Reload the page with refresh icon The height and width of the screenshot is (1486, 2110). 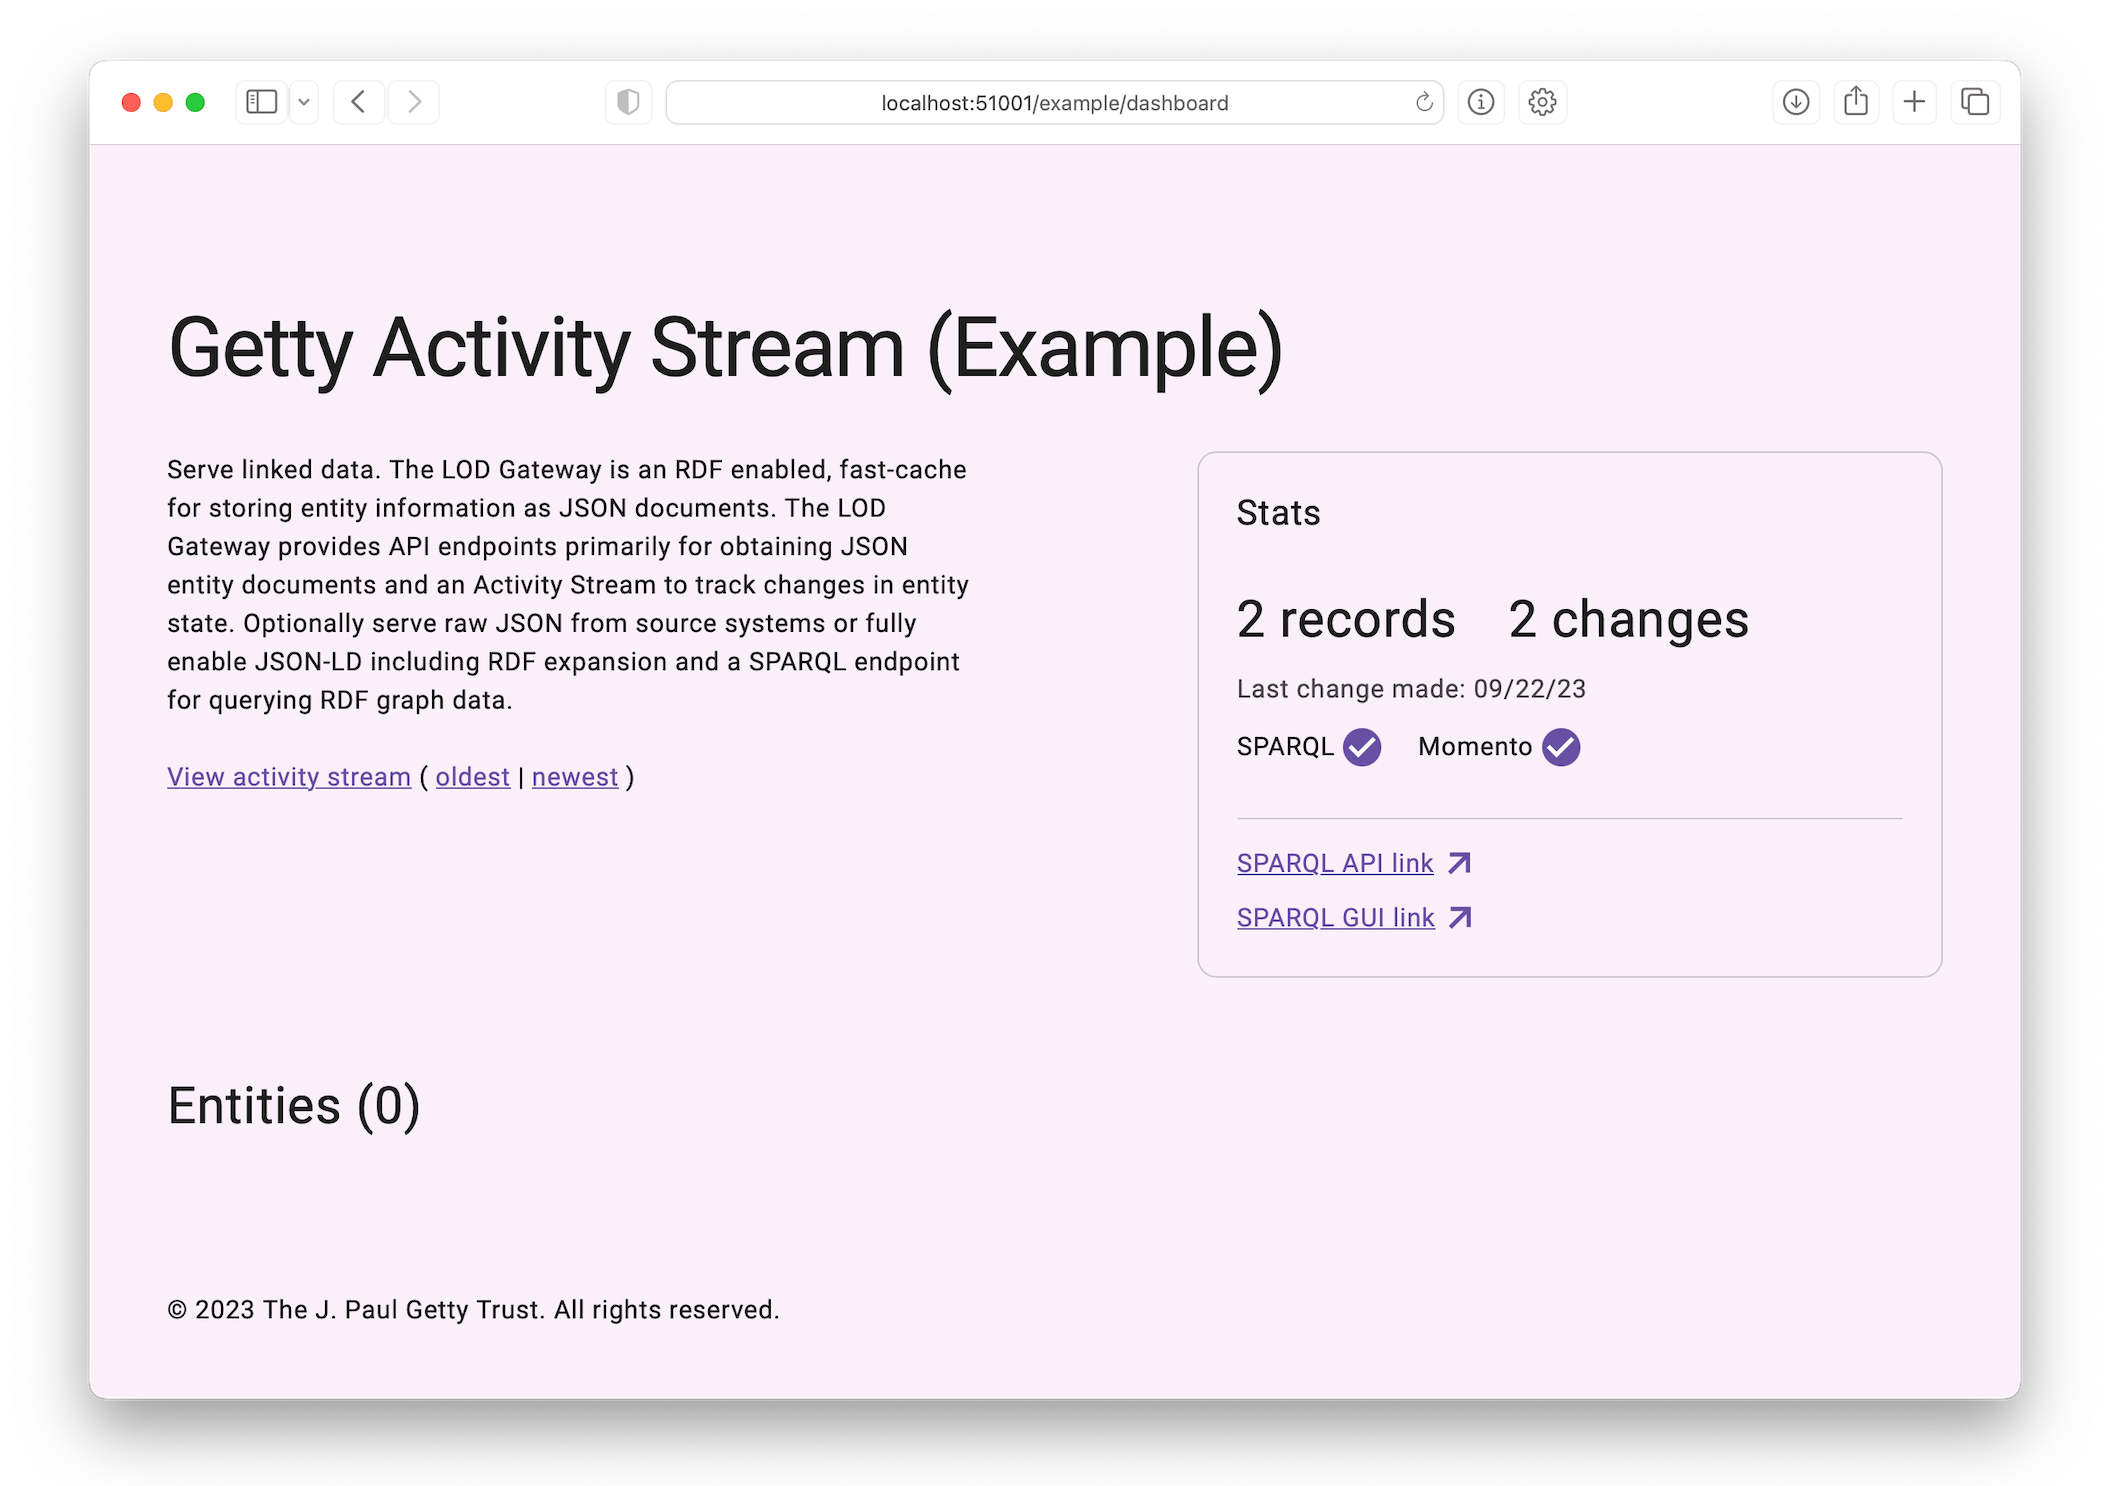tap(1424, 102)
